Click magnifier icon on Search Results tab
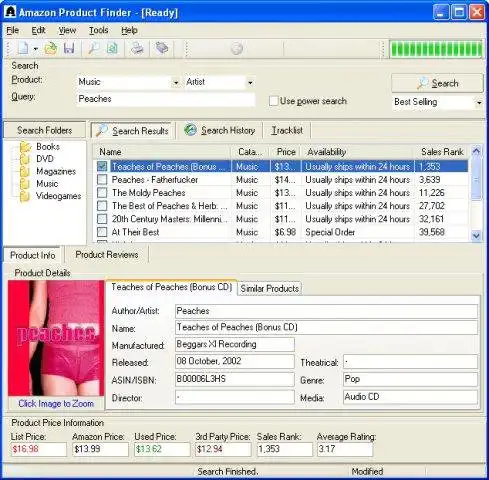 tap(101, 130)
